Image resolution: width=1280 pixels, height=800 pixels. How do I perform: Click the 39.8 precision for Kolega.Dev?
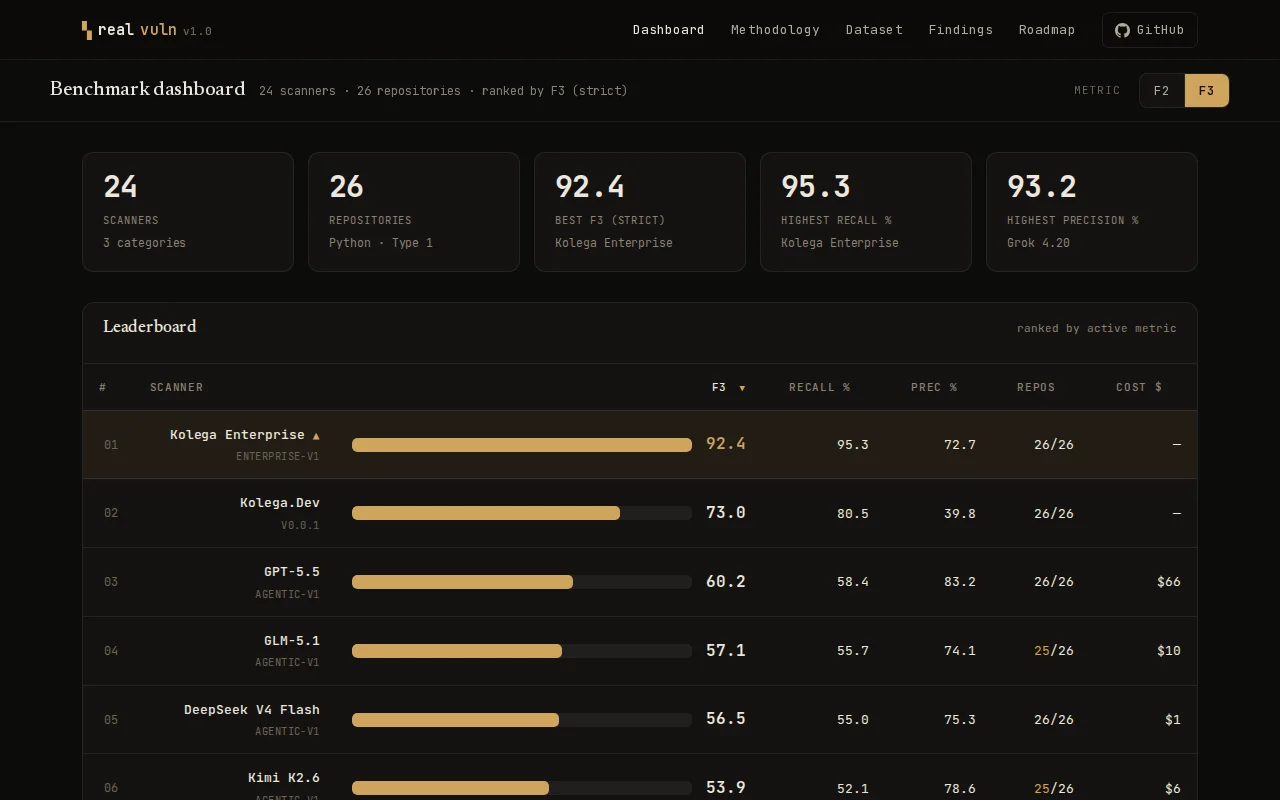tap(960, 514)
